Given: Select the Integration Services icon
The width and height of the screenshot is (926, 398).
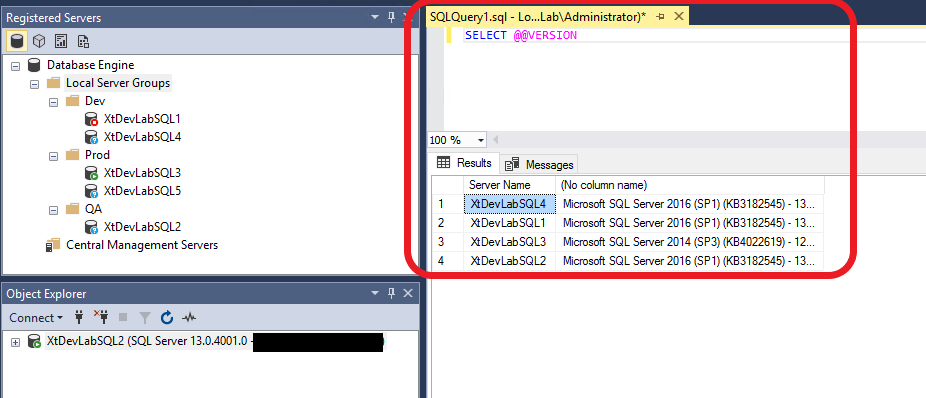Looking at the screenshot, I should tap(83, 41).
